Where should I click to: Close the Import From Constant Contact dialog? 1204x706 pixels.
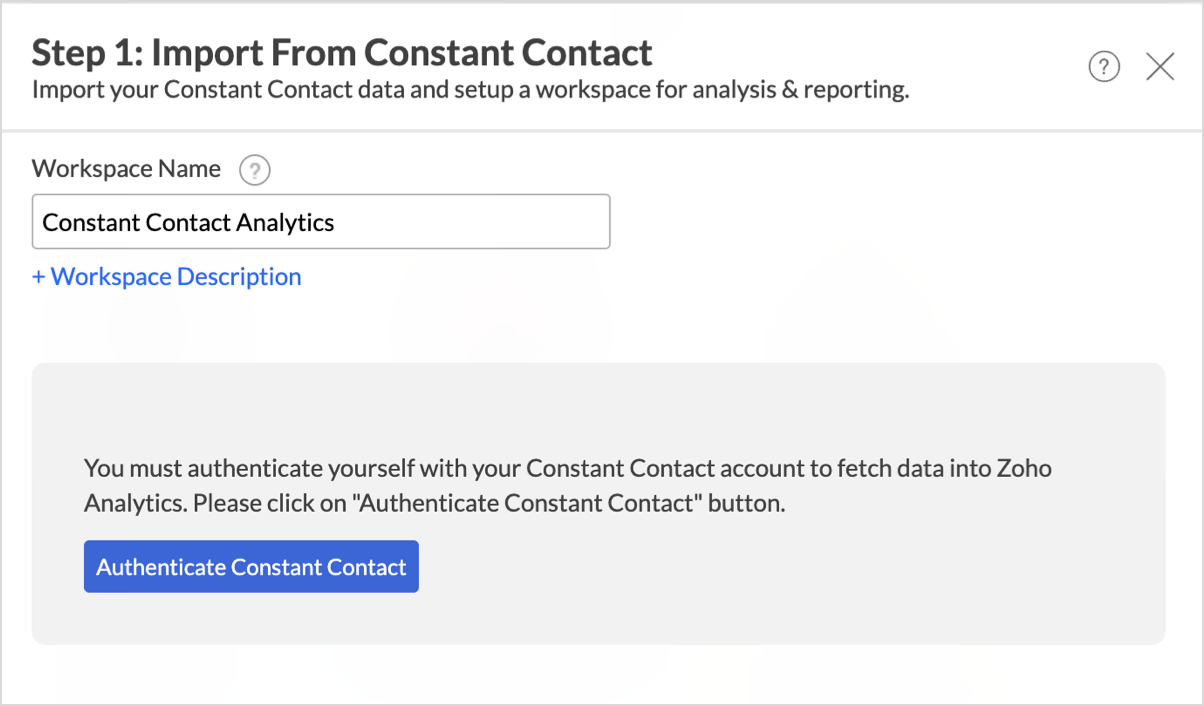pos(1160,67)
